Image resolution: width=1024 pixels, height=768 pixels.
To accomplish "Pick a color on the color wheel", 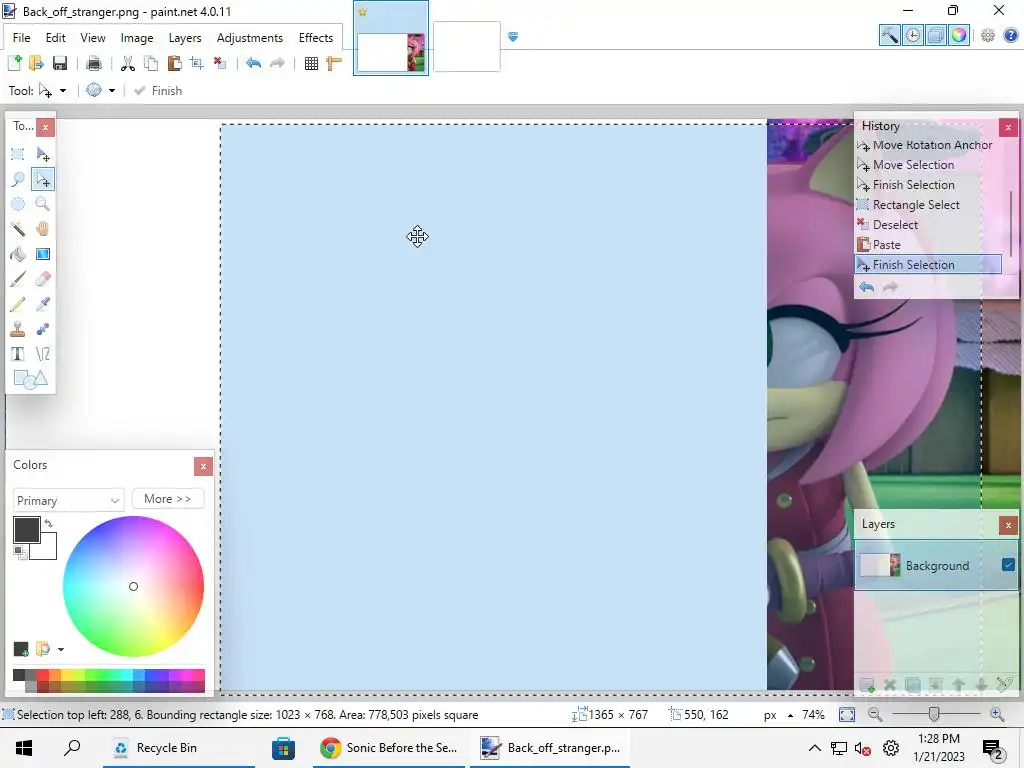I will coord(133,586).
